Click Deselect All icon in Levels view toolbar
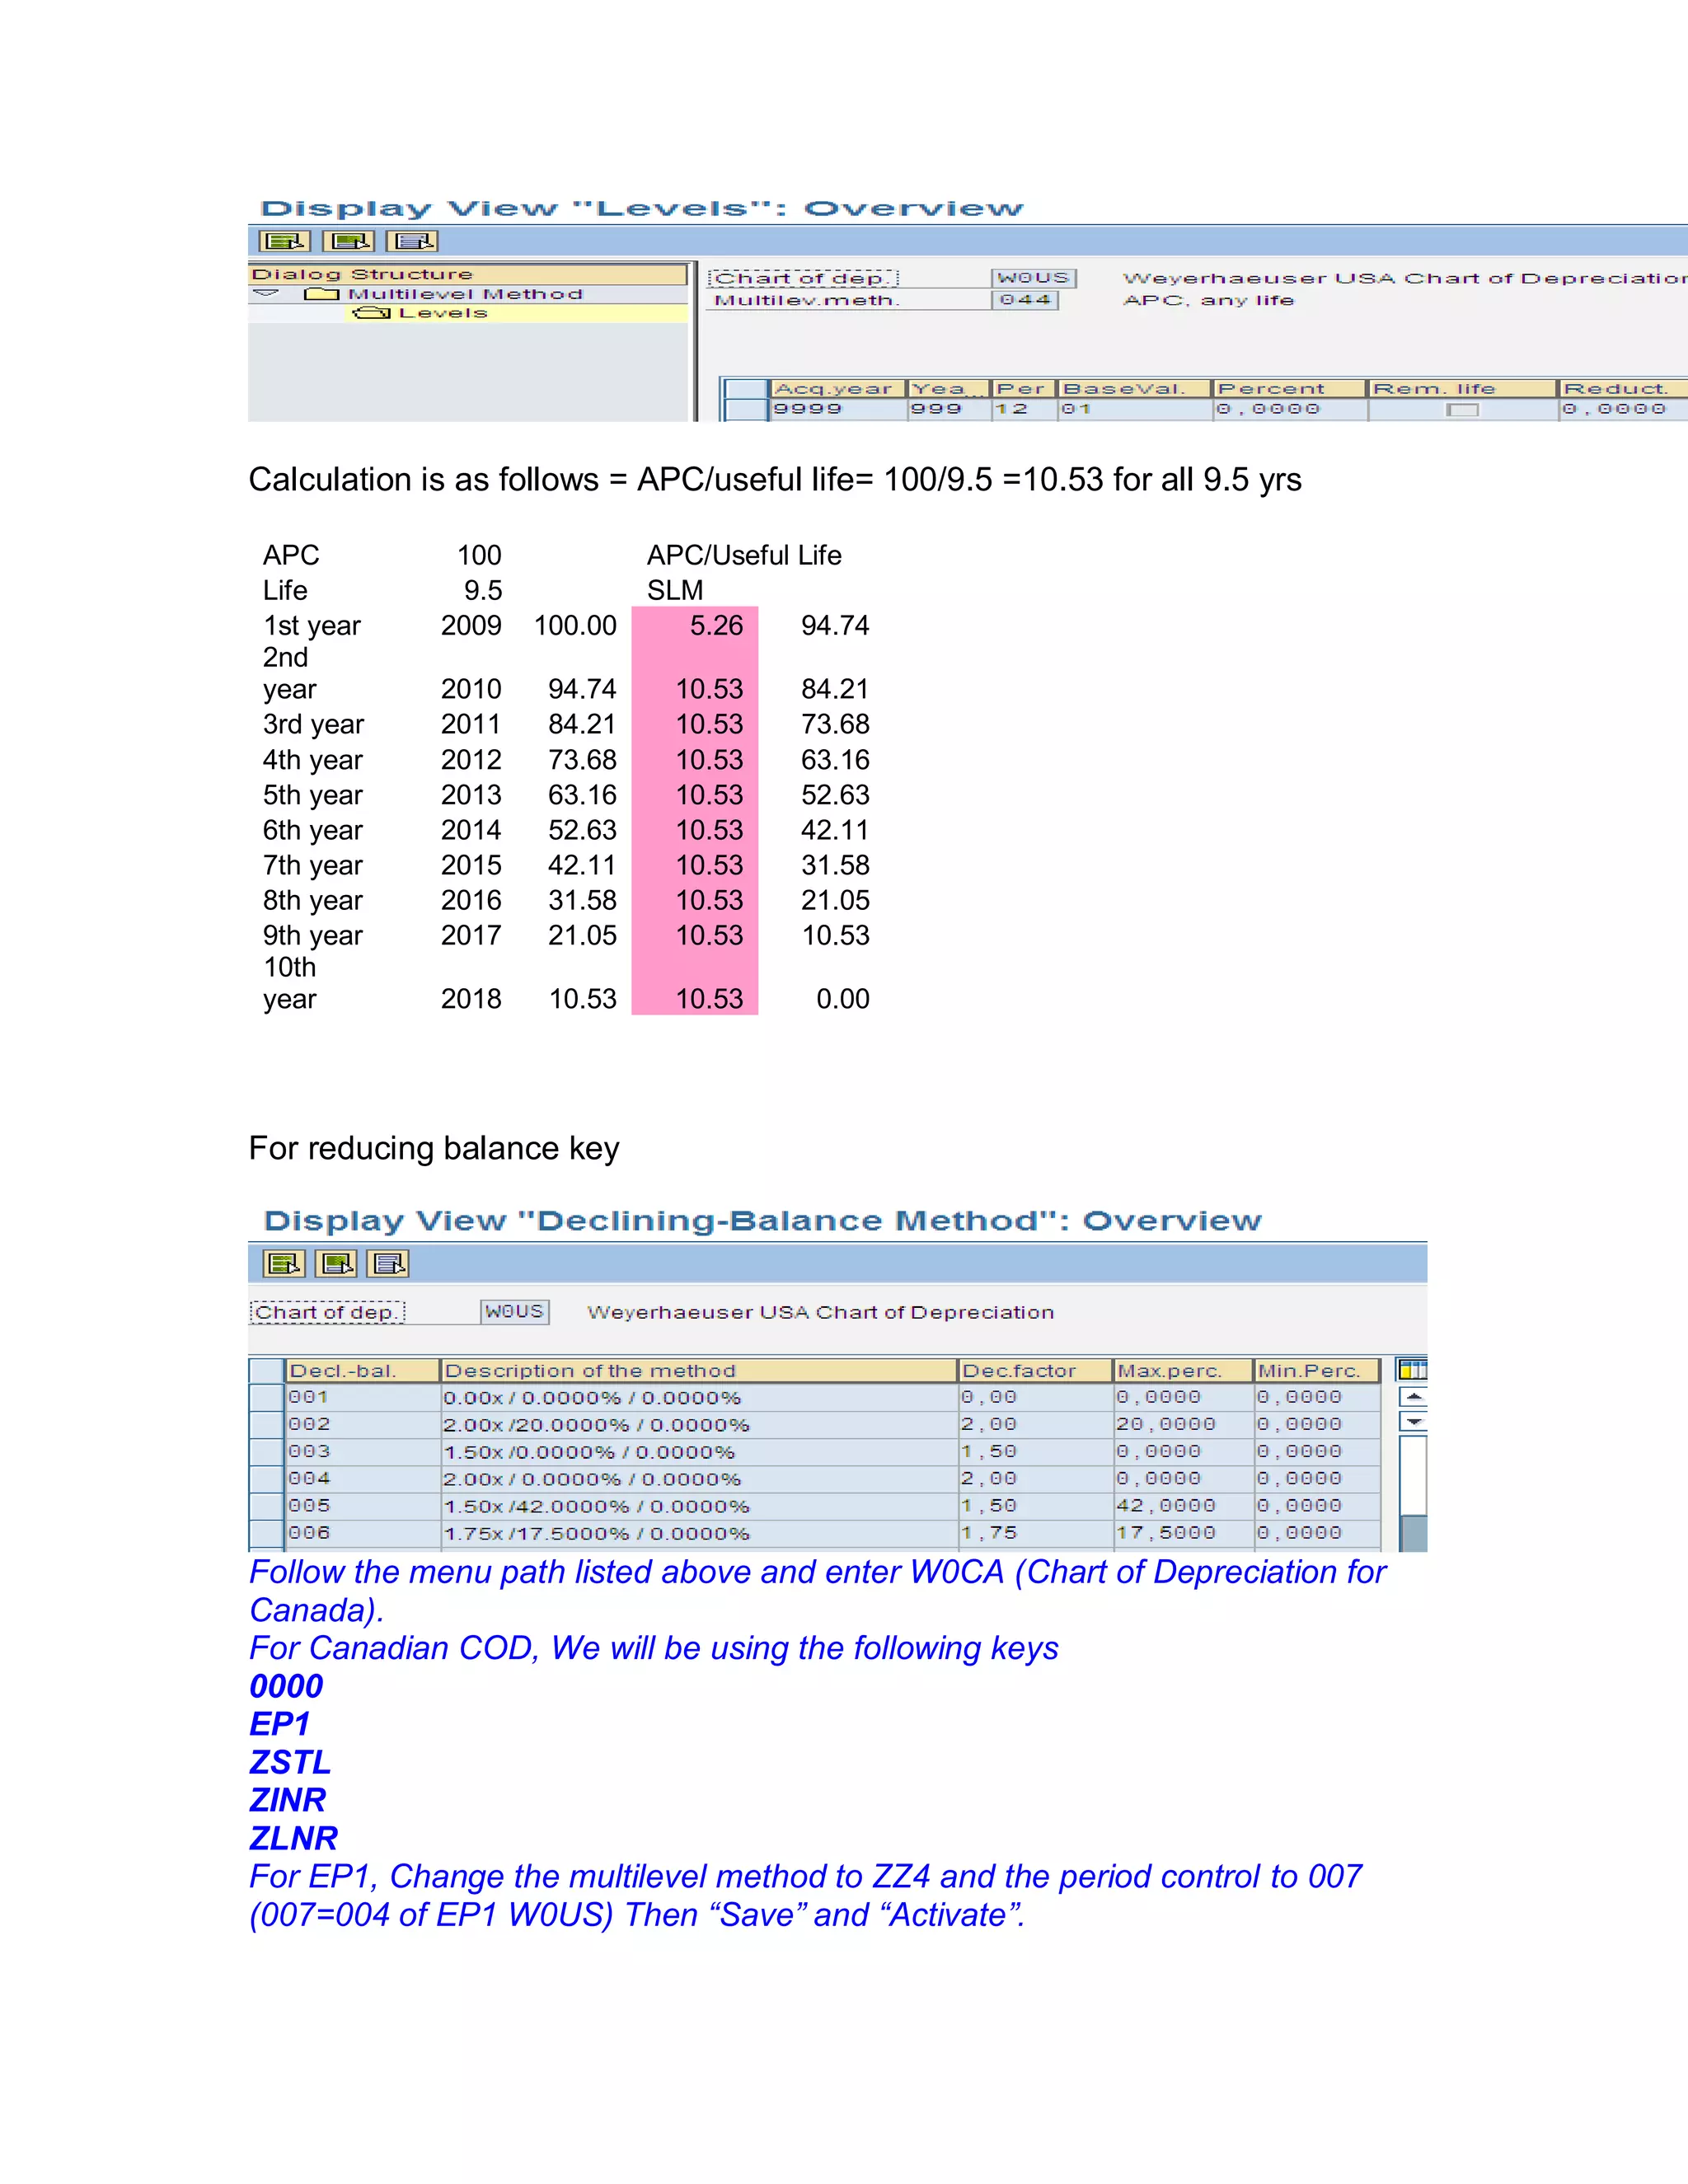Image resolution: width=1688 pixels, height=2184 pixels. 412,241
